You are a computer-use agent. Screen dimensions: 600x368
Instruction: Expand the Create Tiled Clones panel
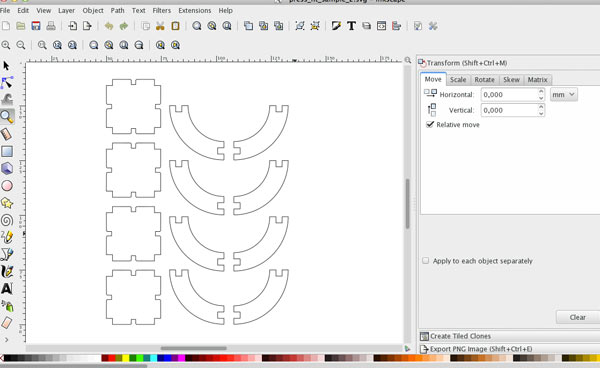tap(509, 336)
